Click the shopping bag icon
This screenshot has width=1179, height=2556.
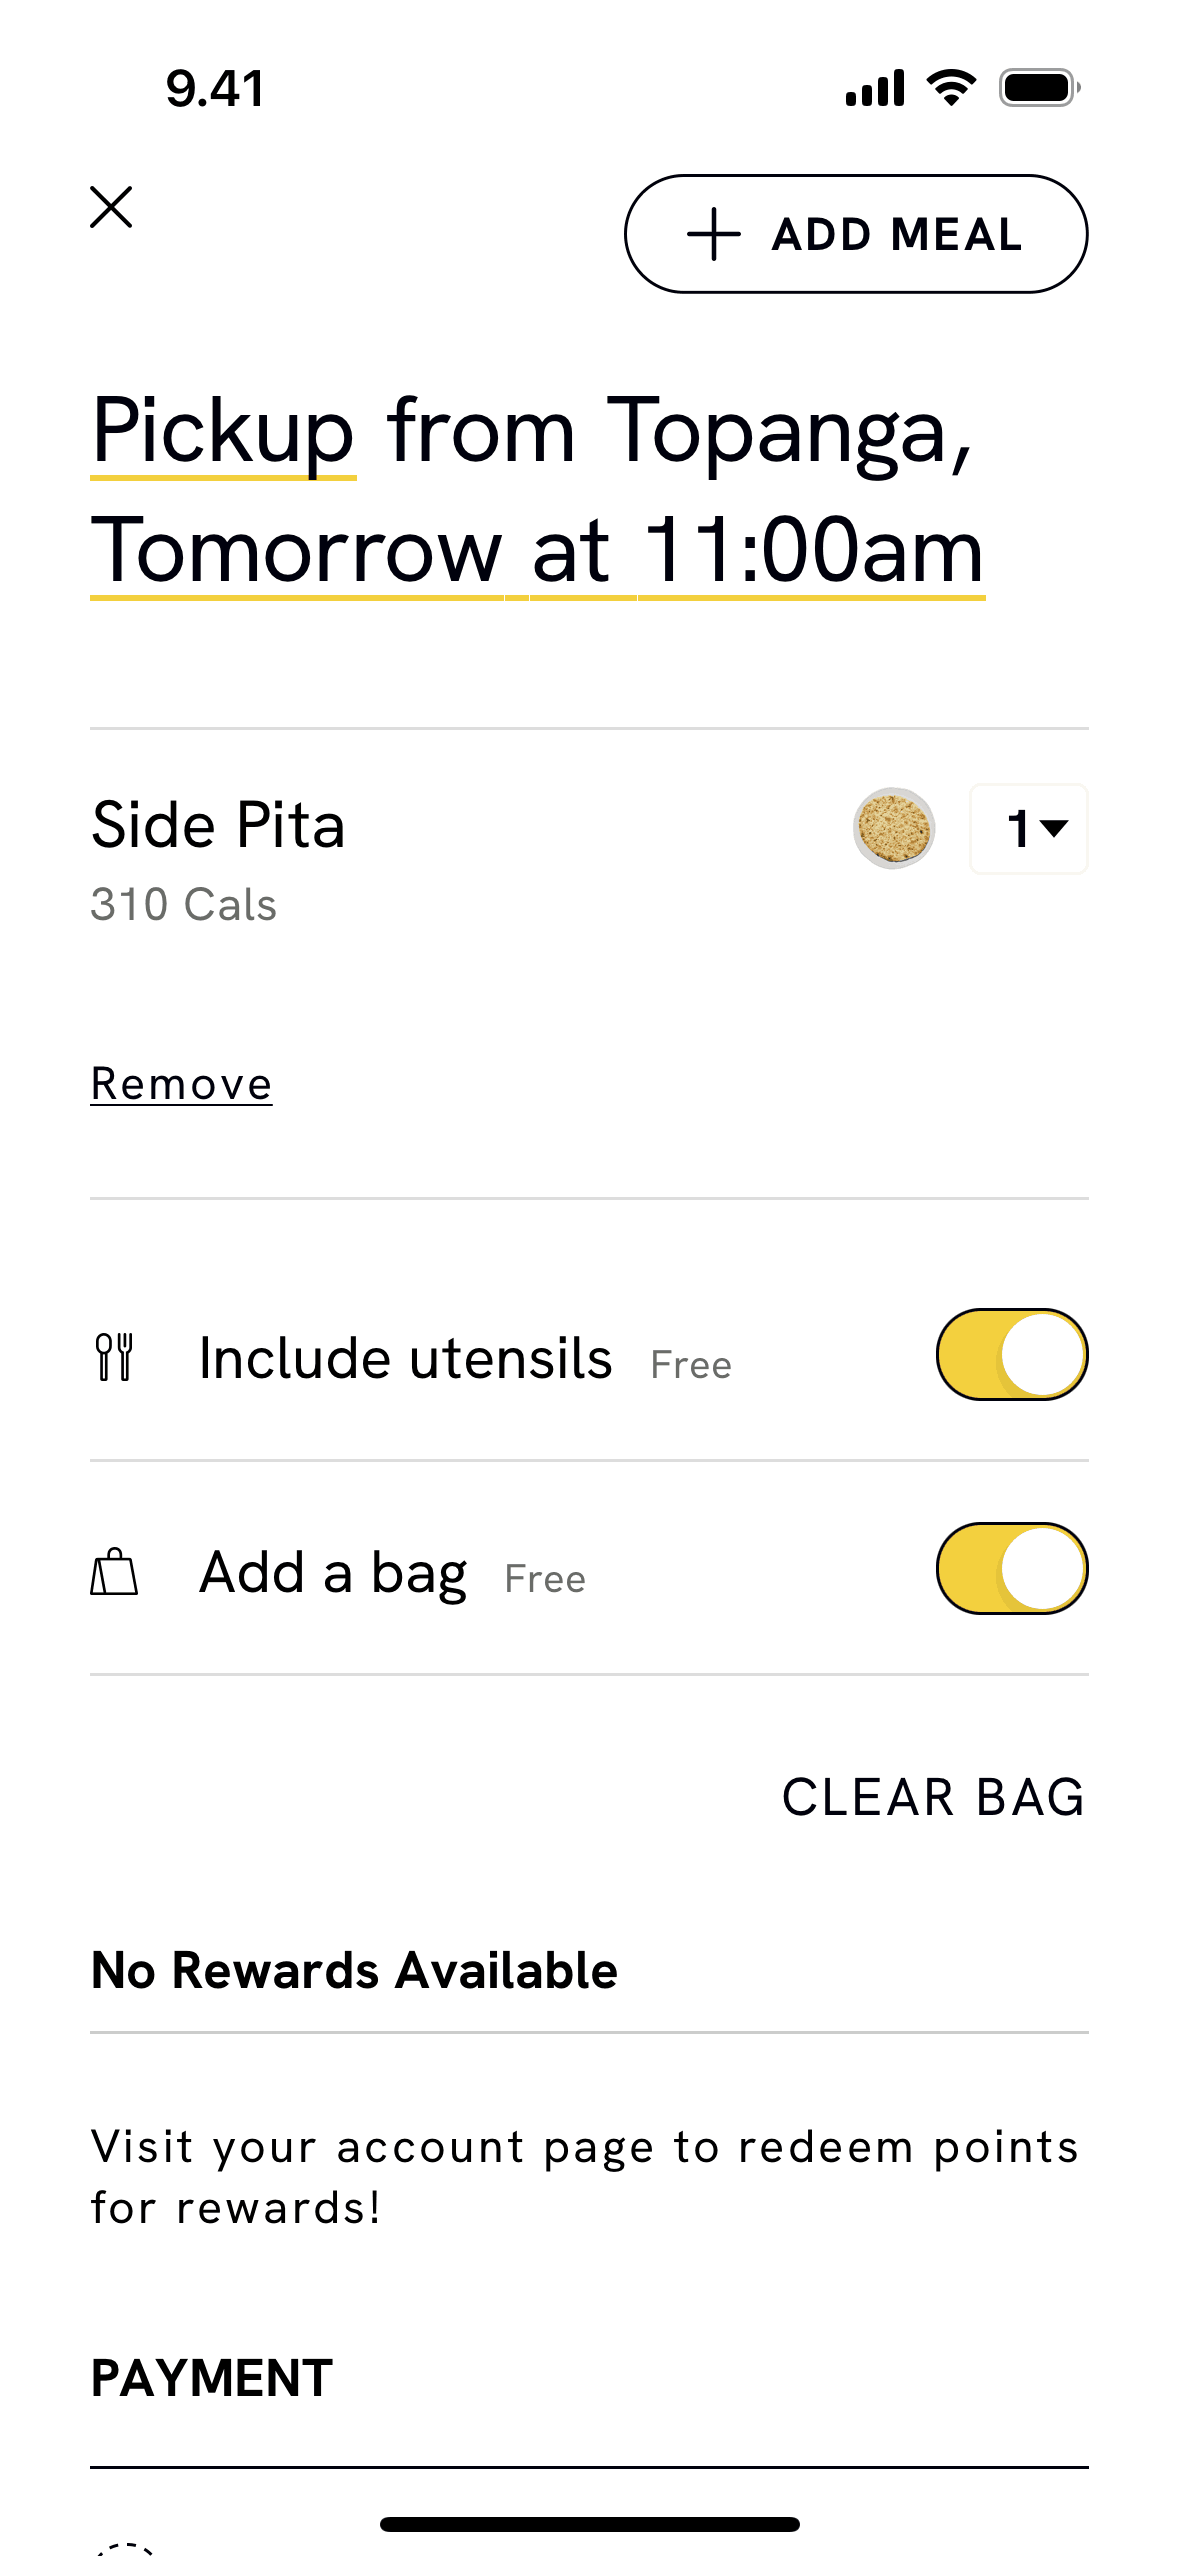point(114,1572)
